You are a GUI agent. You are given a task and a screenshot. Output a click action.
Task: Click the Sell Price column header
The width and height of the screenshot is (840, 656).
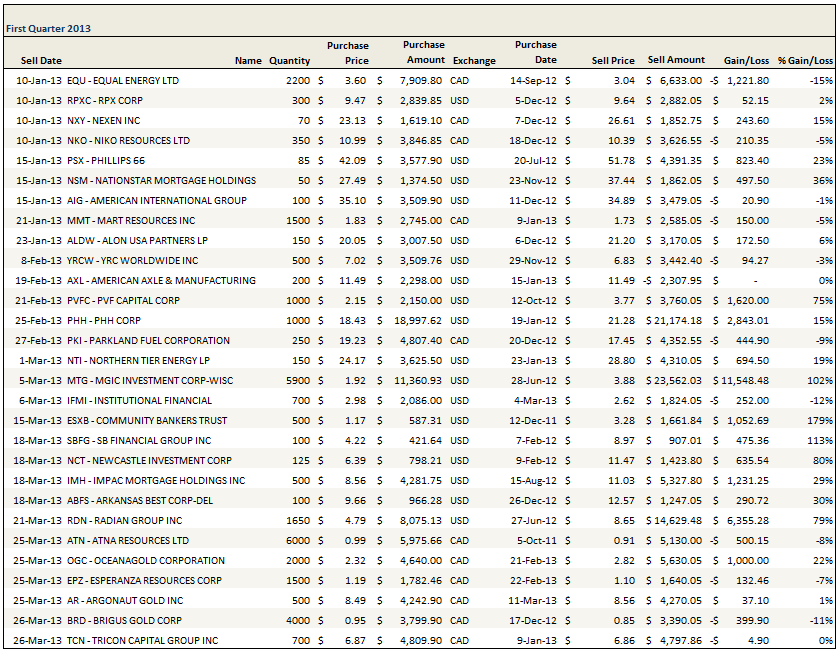click(x=613, y=60)
